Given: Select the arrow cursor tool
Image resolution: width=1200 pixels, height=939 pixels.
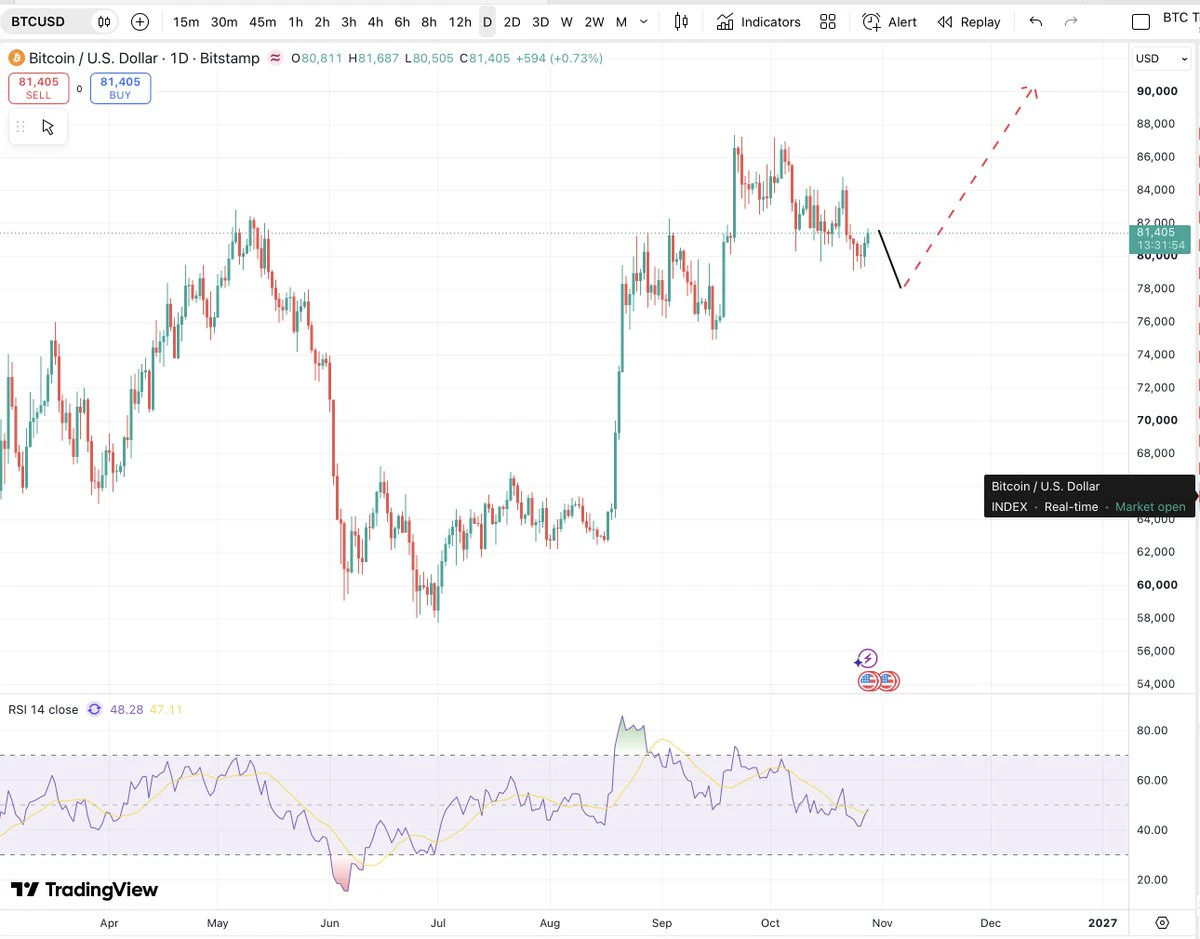Looking at the screenshot, I should [x=48, y=127].
